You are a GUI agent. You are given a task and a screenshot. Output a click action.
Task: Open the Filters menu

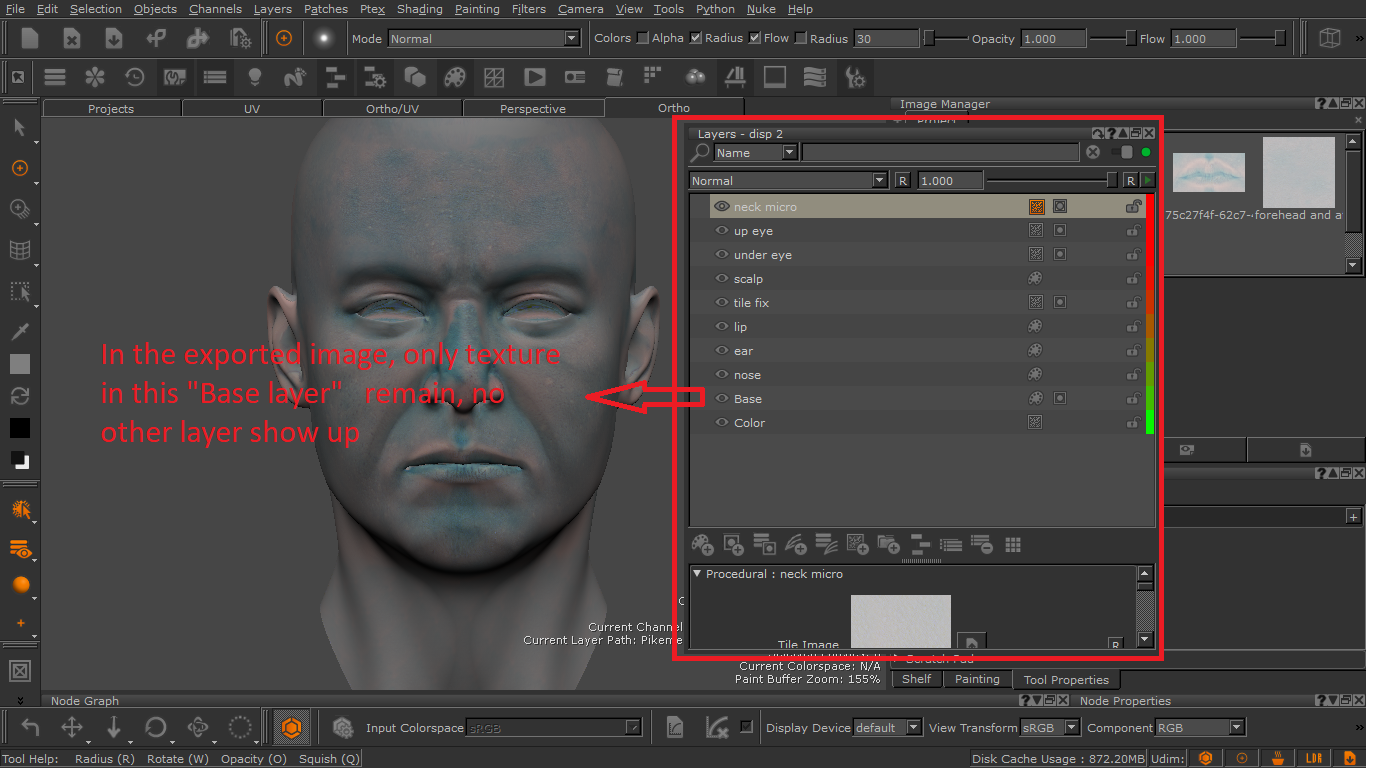click(529, 9)
